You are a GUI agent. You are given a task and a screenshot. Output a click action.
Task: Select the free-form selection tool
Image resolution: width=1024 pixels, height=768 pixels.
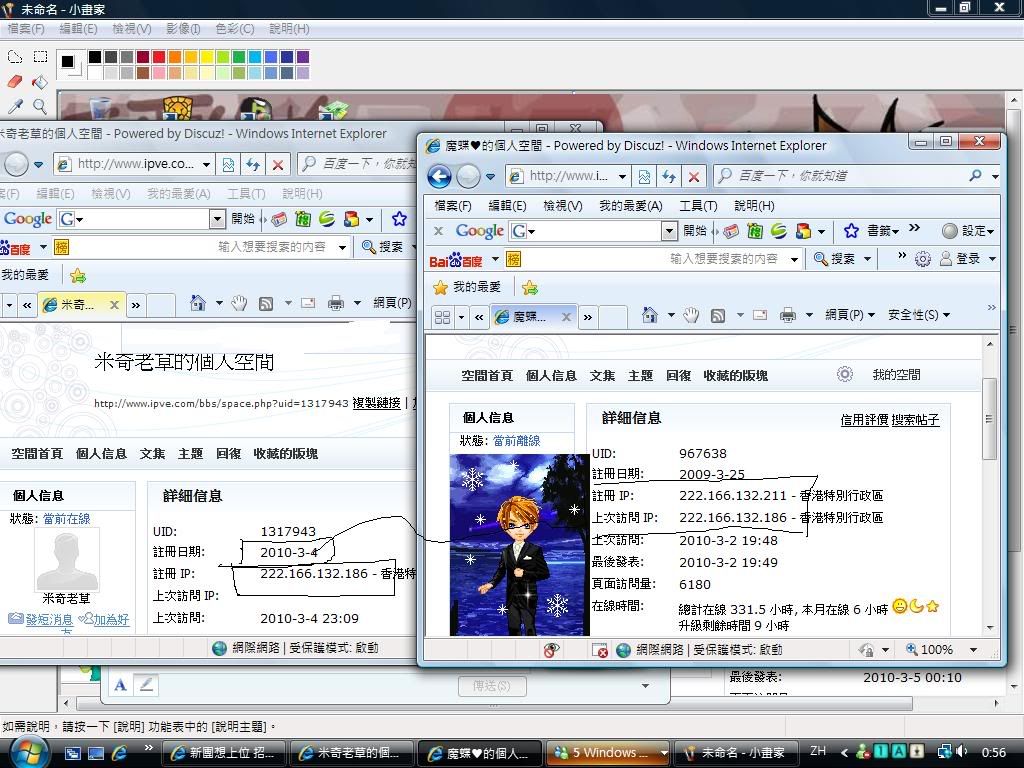[15, 57]
